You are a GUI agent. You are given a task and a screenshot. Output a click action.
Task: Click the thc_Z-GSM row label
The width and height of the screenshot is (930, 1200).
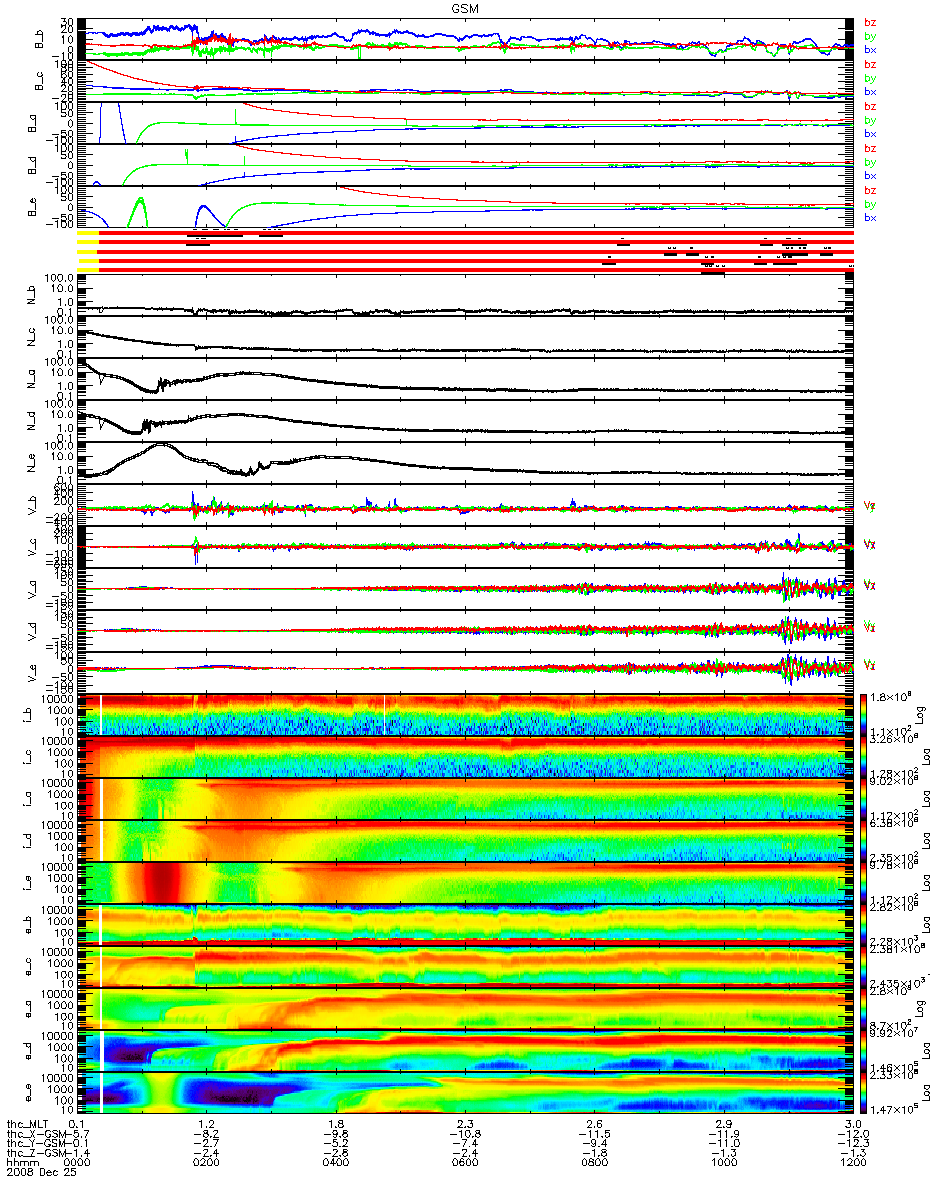click(x=36, y=1152)
